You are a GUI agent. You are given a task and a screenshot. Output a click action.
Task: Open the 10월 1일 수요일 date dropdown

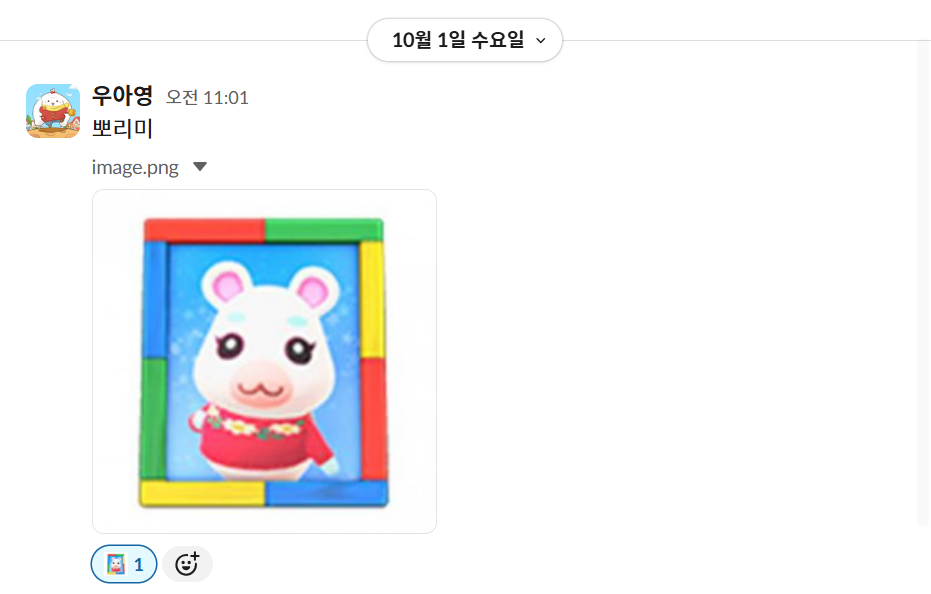(x=465, y=40)
